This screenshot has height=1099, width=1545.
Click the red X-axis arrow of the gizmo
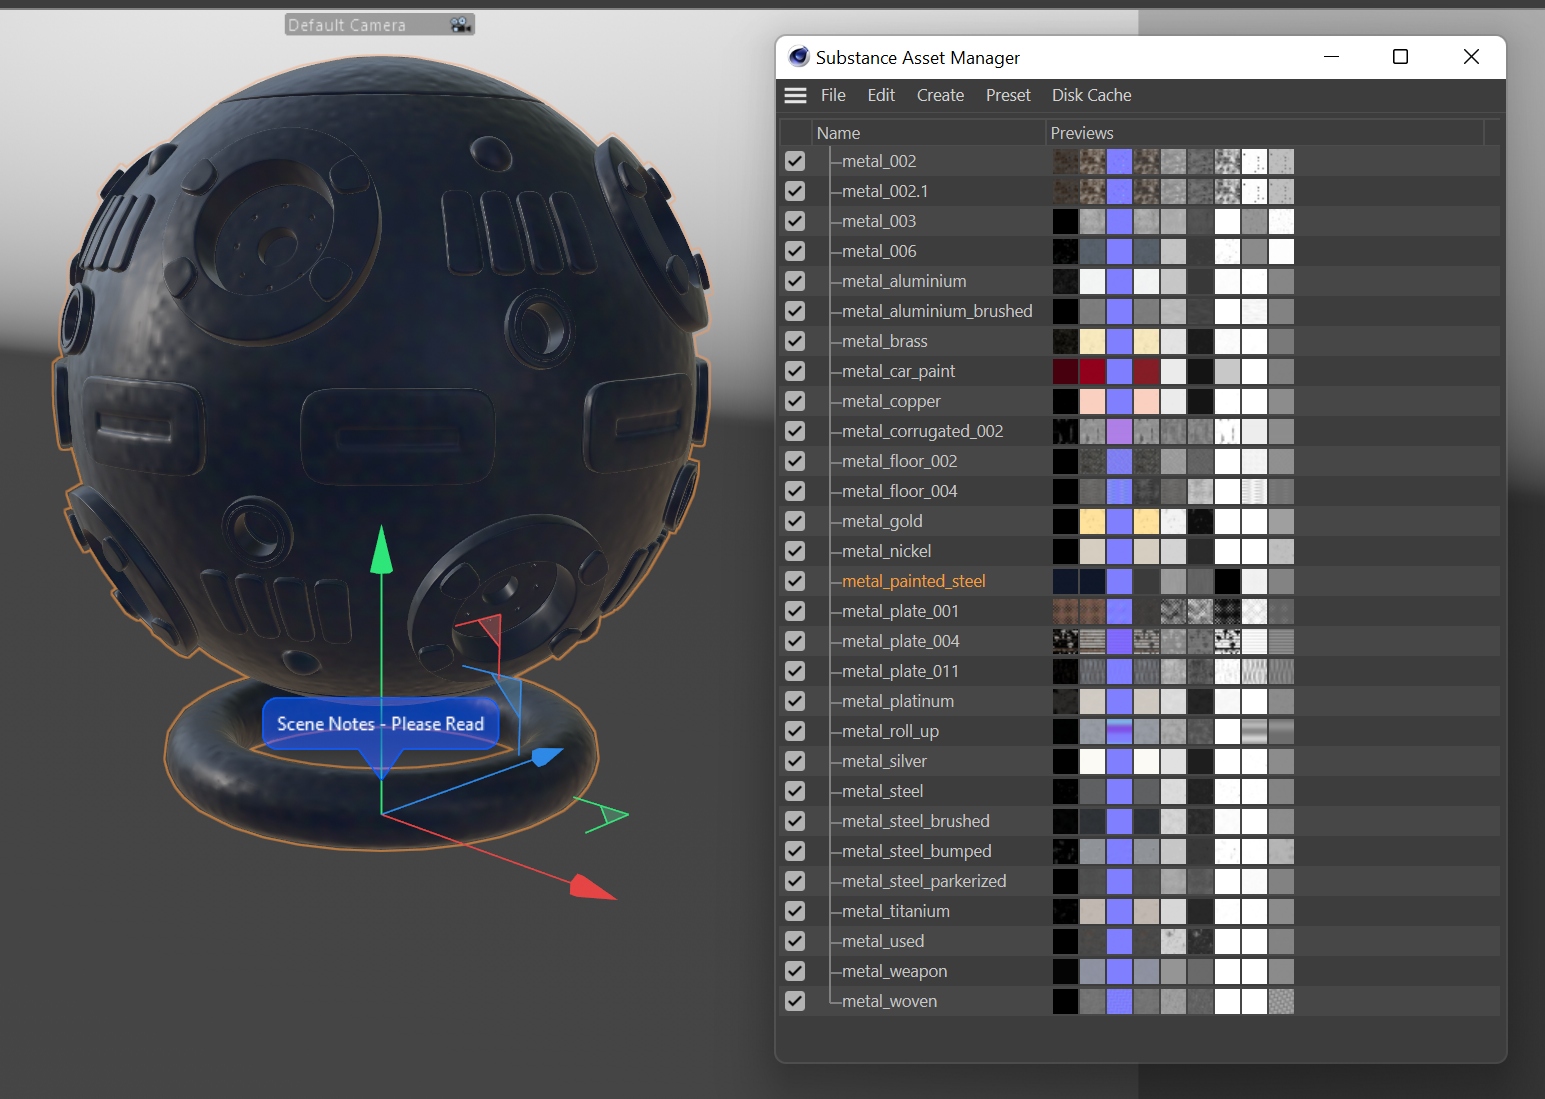(x=591, y=887)
